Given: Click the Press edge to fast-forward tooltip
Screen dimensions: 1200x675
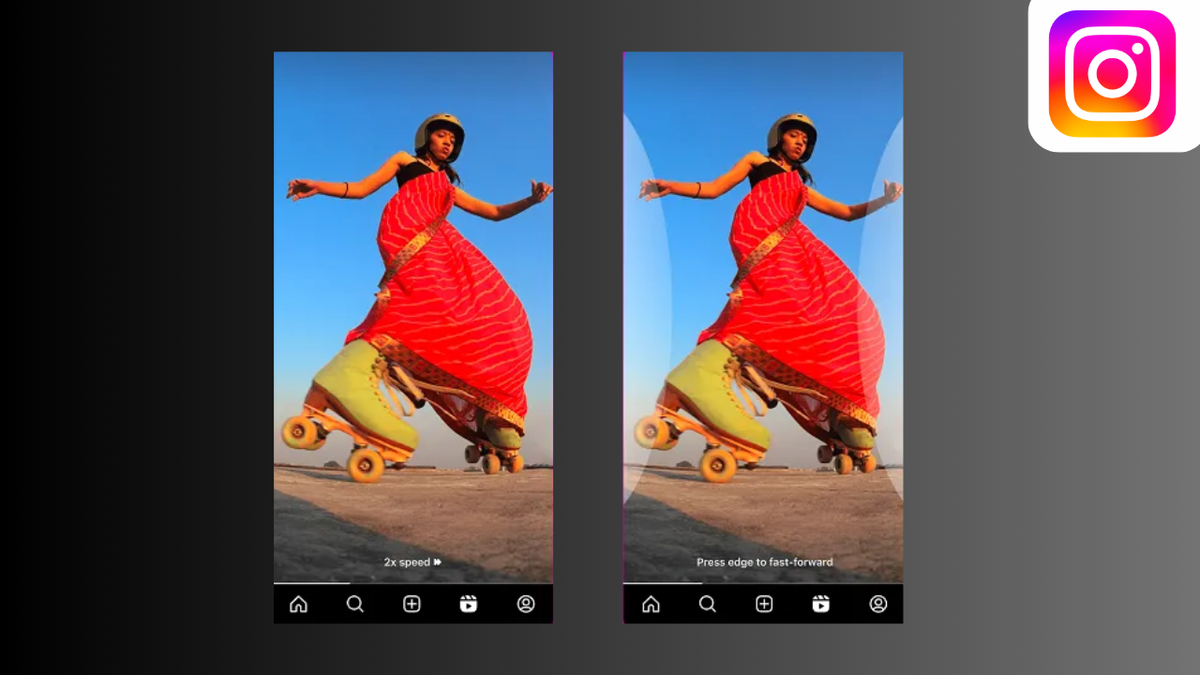Looking at the screenshot, I should coord(764,562).
